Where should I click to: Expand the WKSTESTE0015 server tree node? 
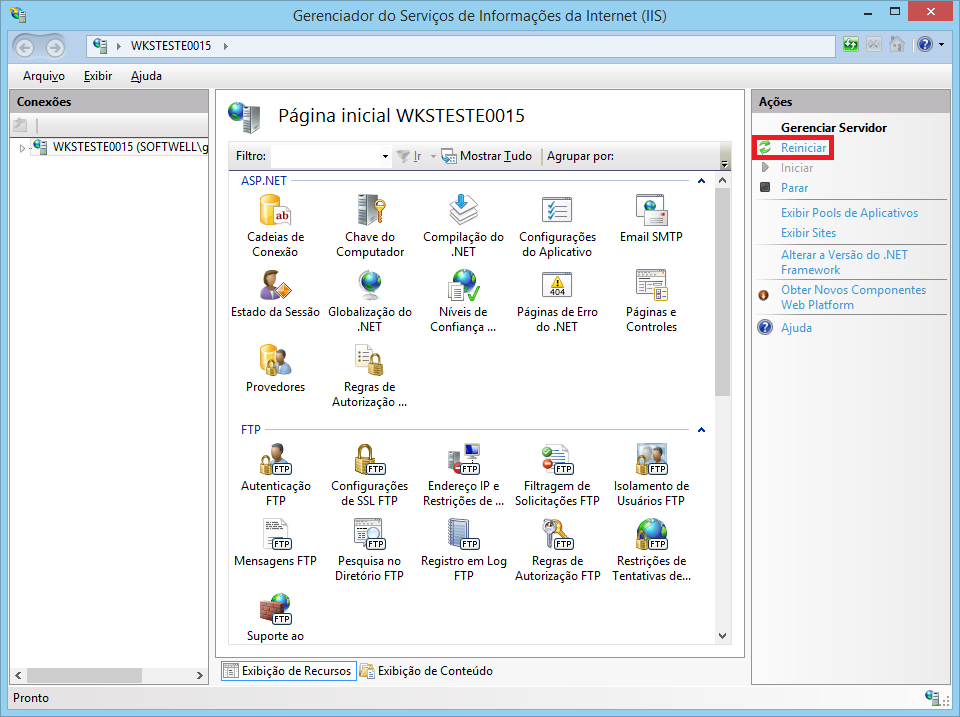tap(22, 148)
